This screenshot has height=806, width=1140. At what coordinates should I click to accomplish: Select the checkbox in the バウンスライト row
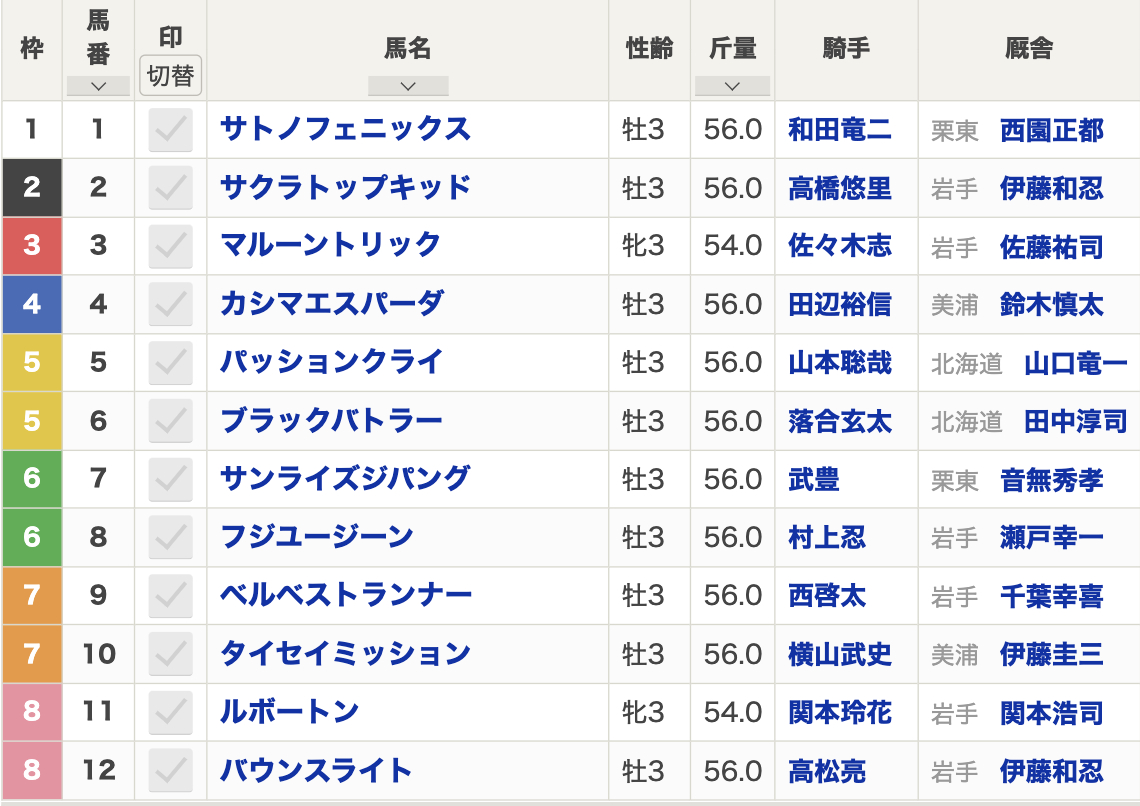pyautogui.click(x=170, y=770)
